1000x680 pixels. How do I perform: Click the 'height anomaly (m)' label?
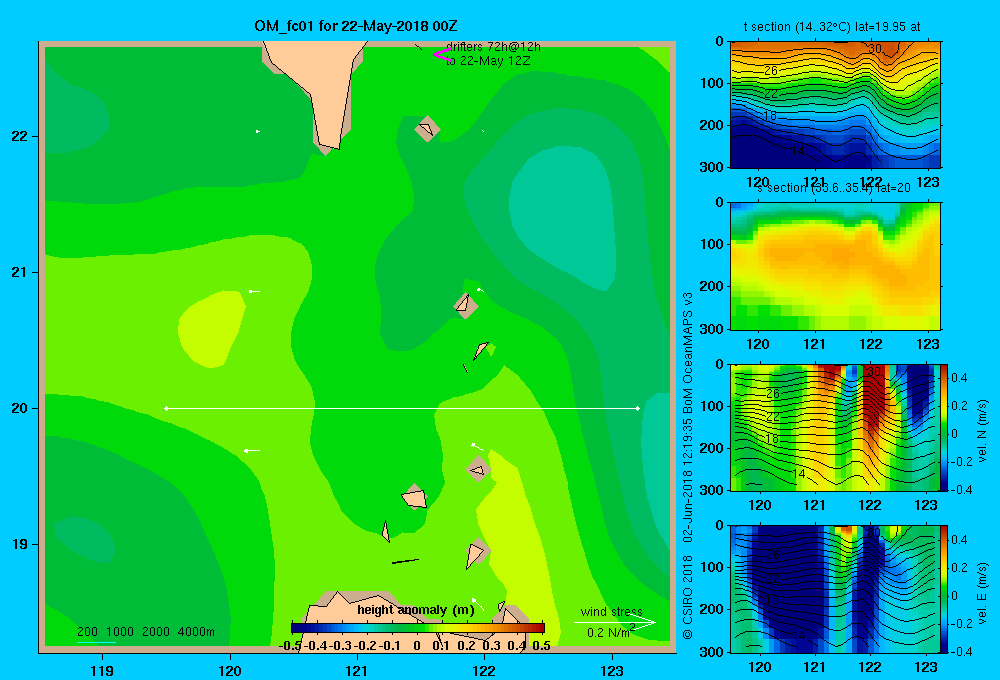[x=416, y=610]
